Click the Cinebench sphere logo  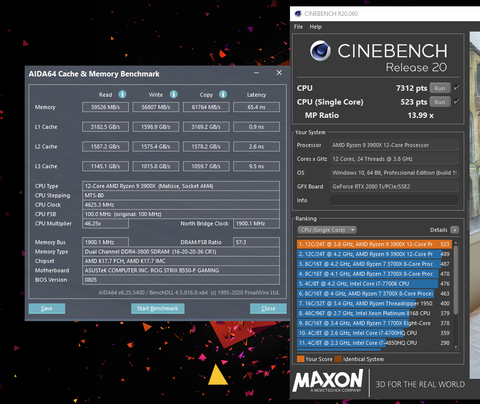320,51
